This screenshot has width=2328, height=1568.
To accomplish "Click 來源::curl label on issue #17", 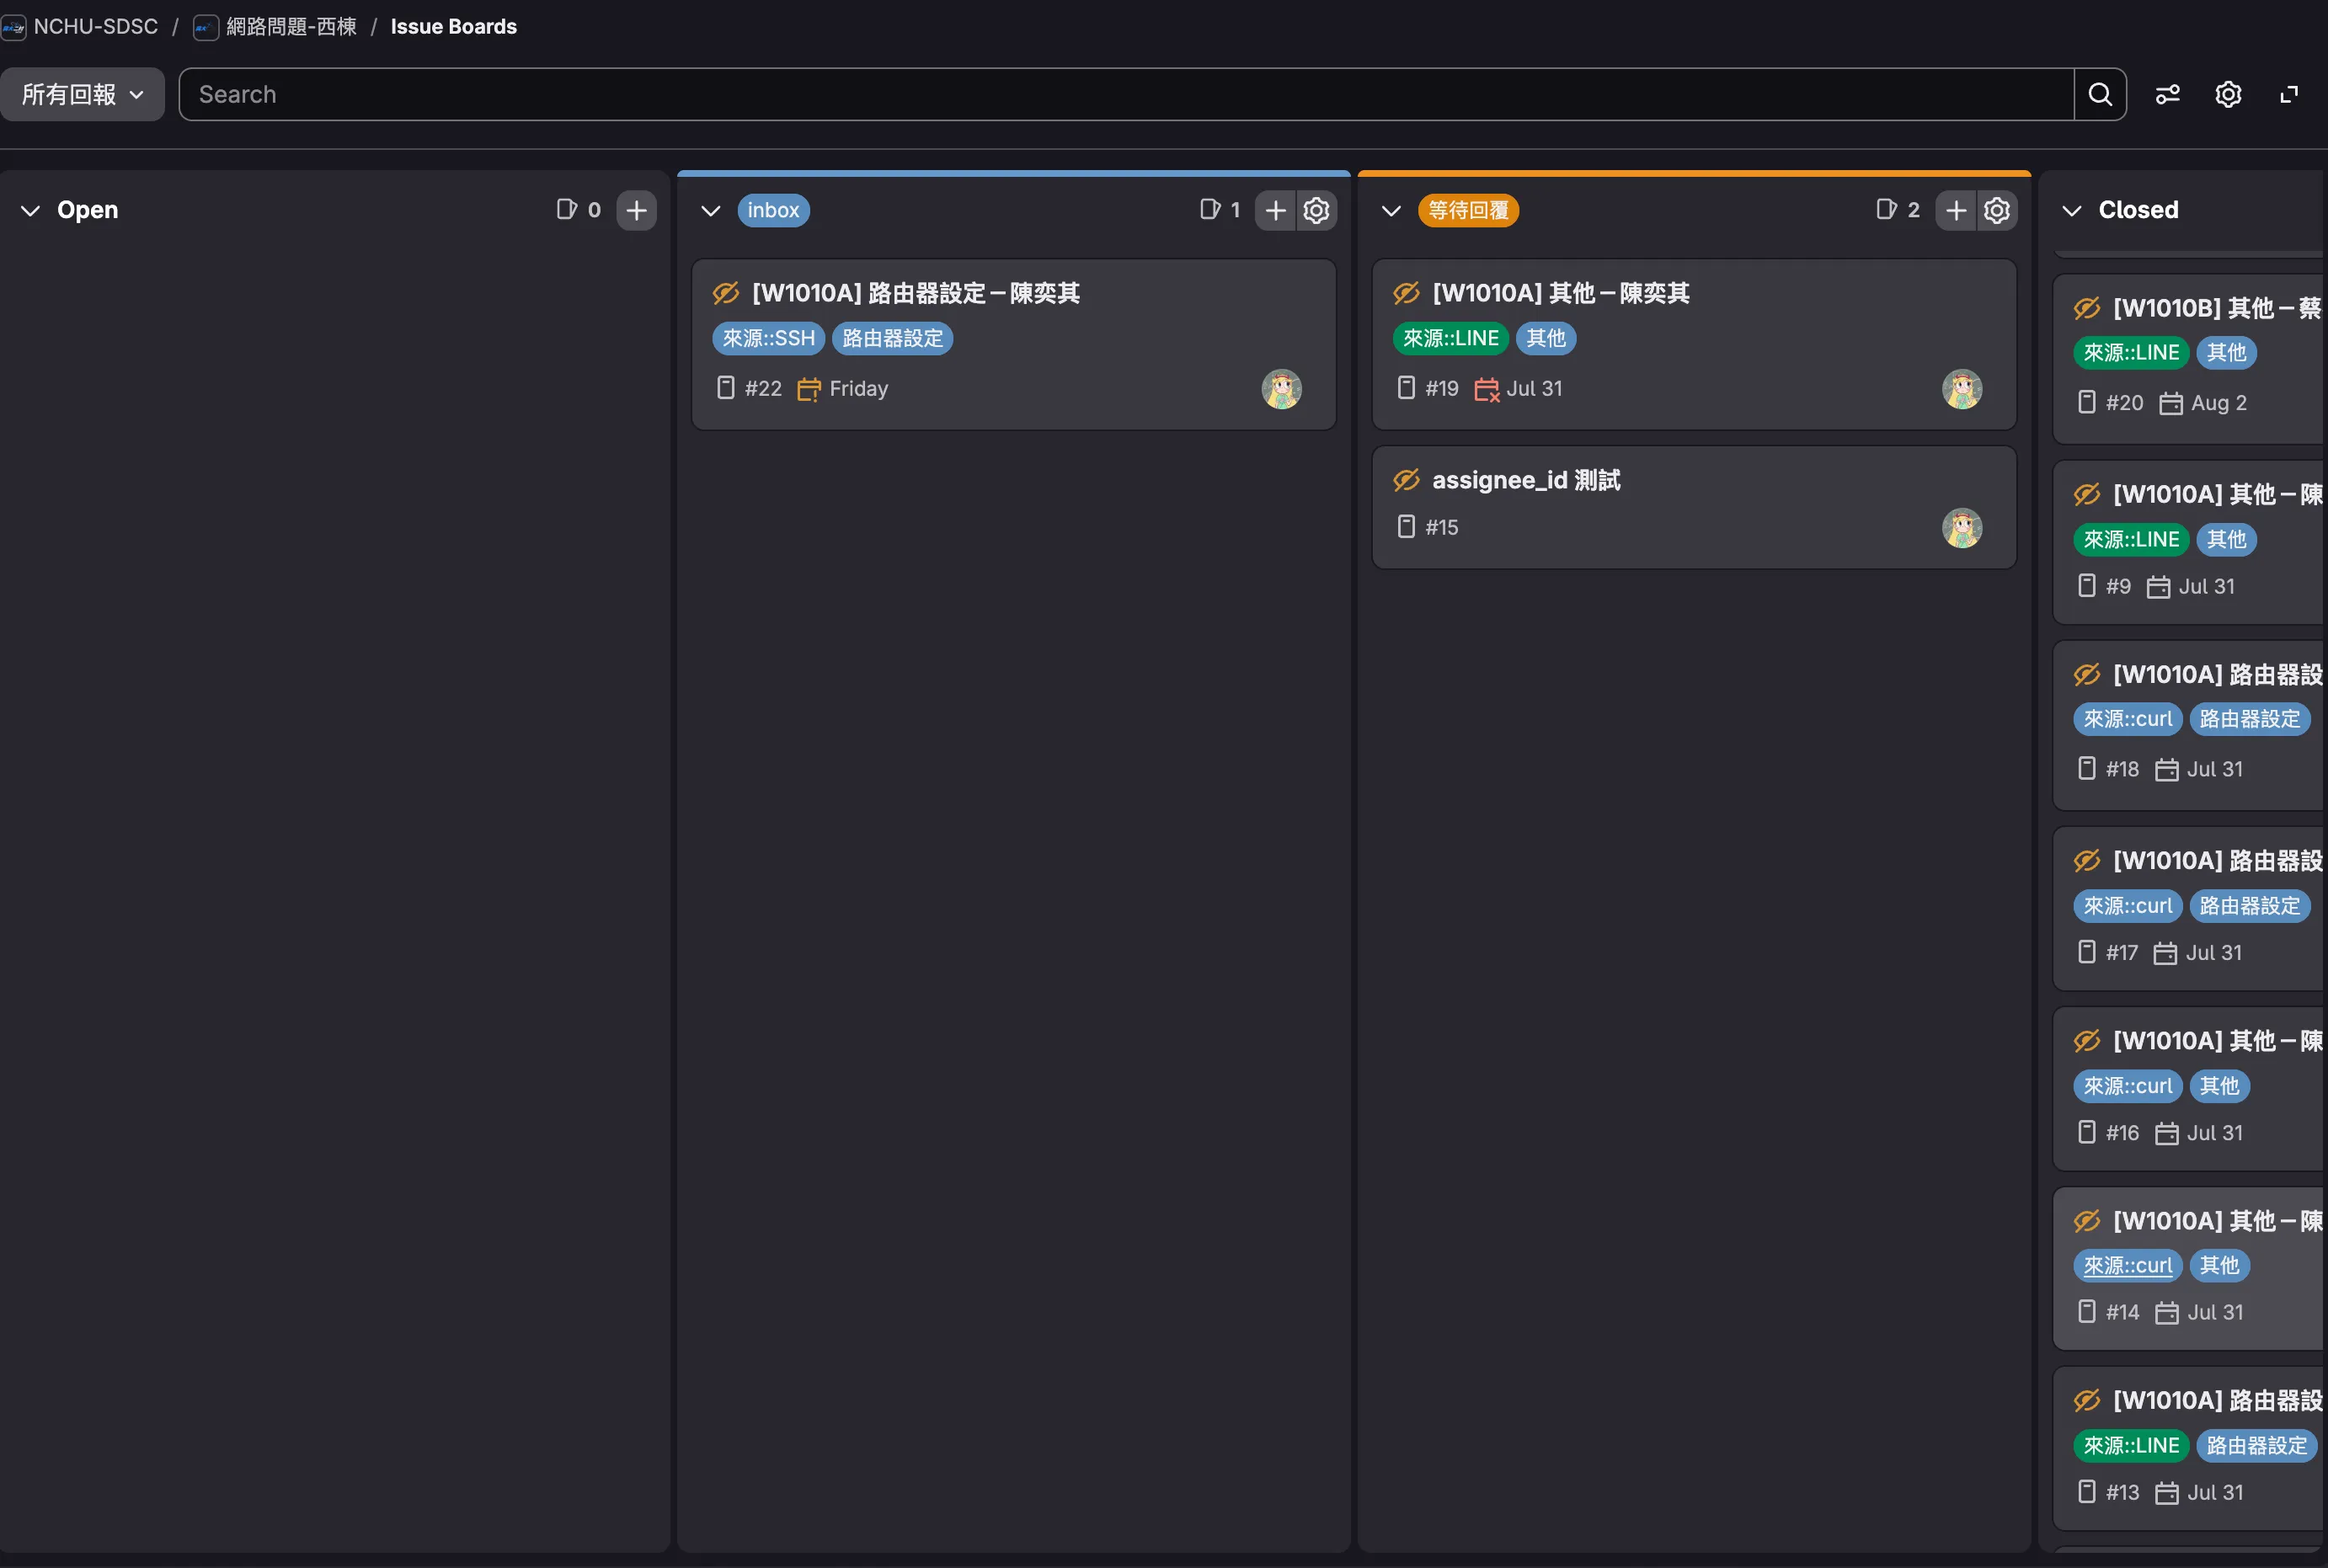I will click(2128, 906).
